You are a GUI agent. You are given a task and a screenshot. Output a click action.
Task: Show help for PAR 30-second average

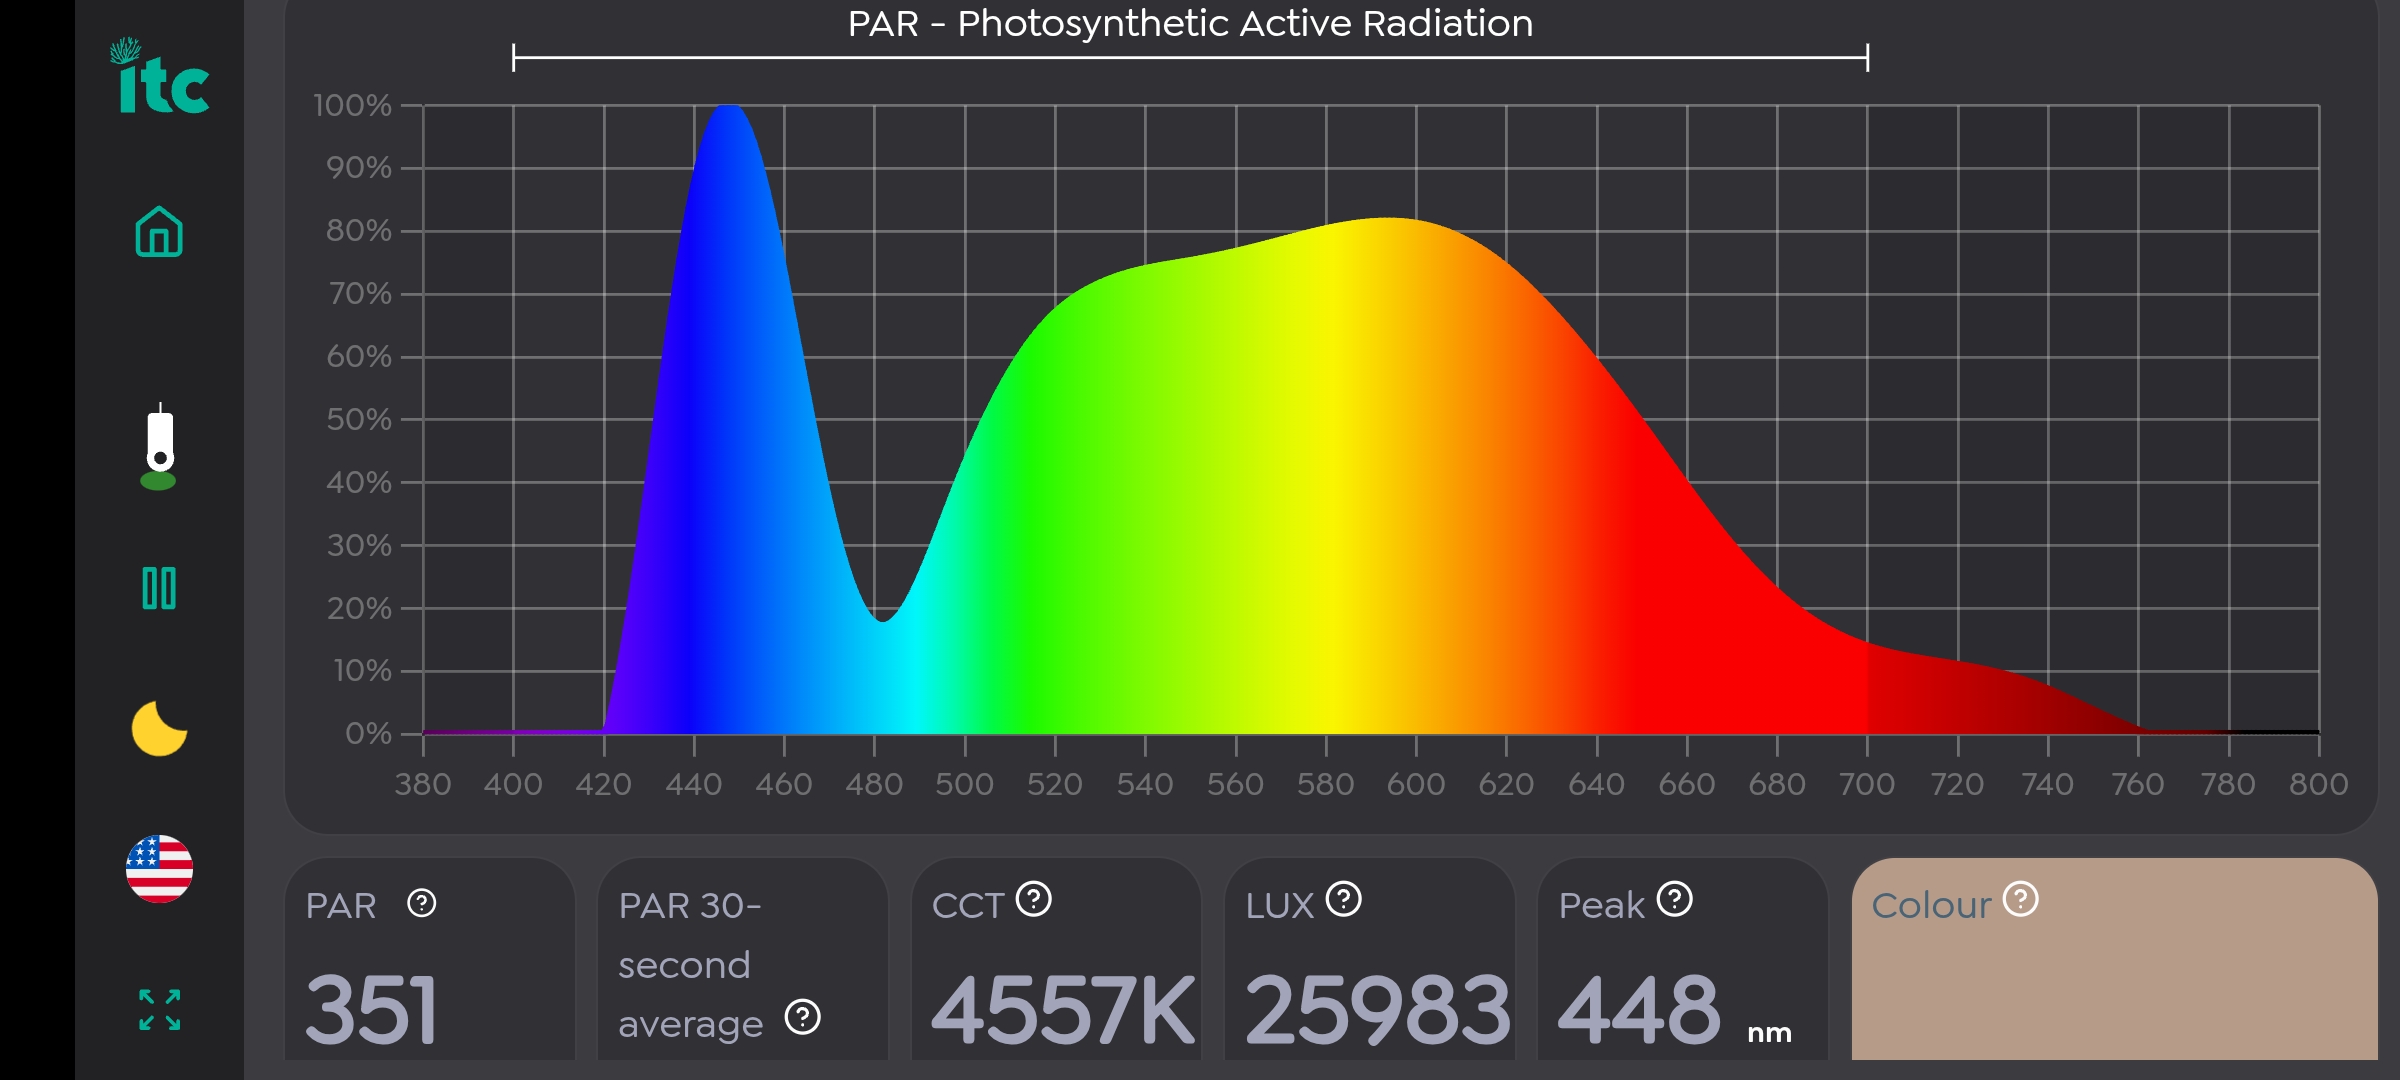[x=802, y=1018]
